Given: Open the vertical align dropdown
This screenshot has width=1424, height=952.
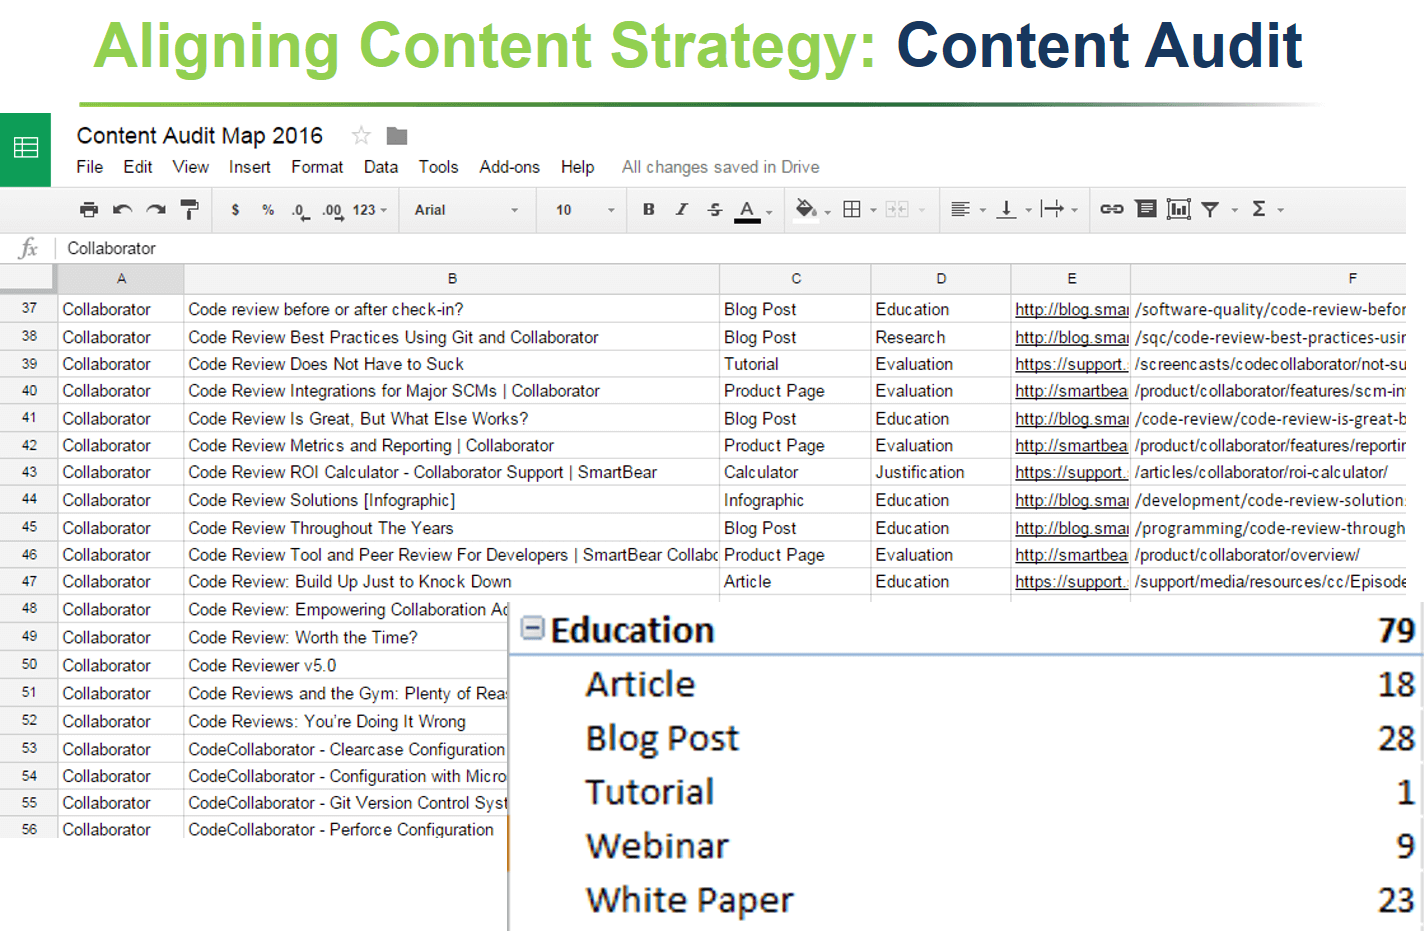Looking at the screenshot, I should pos(1014,209).
